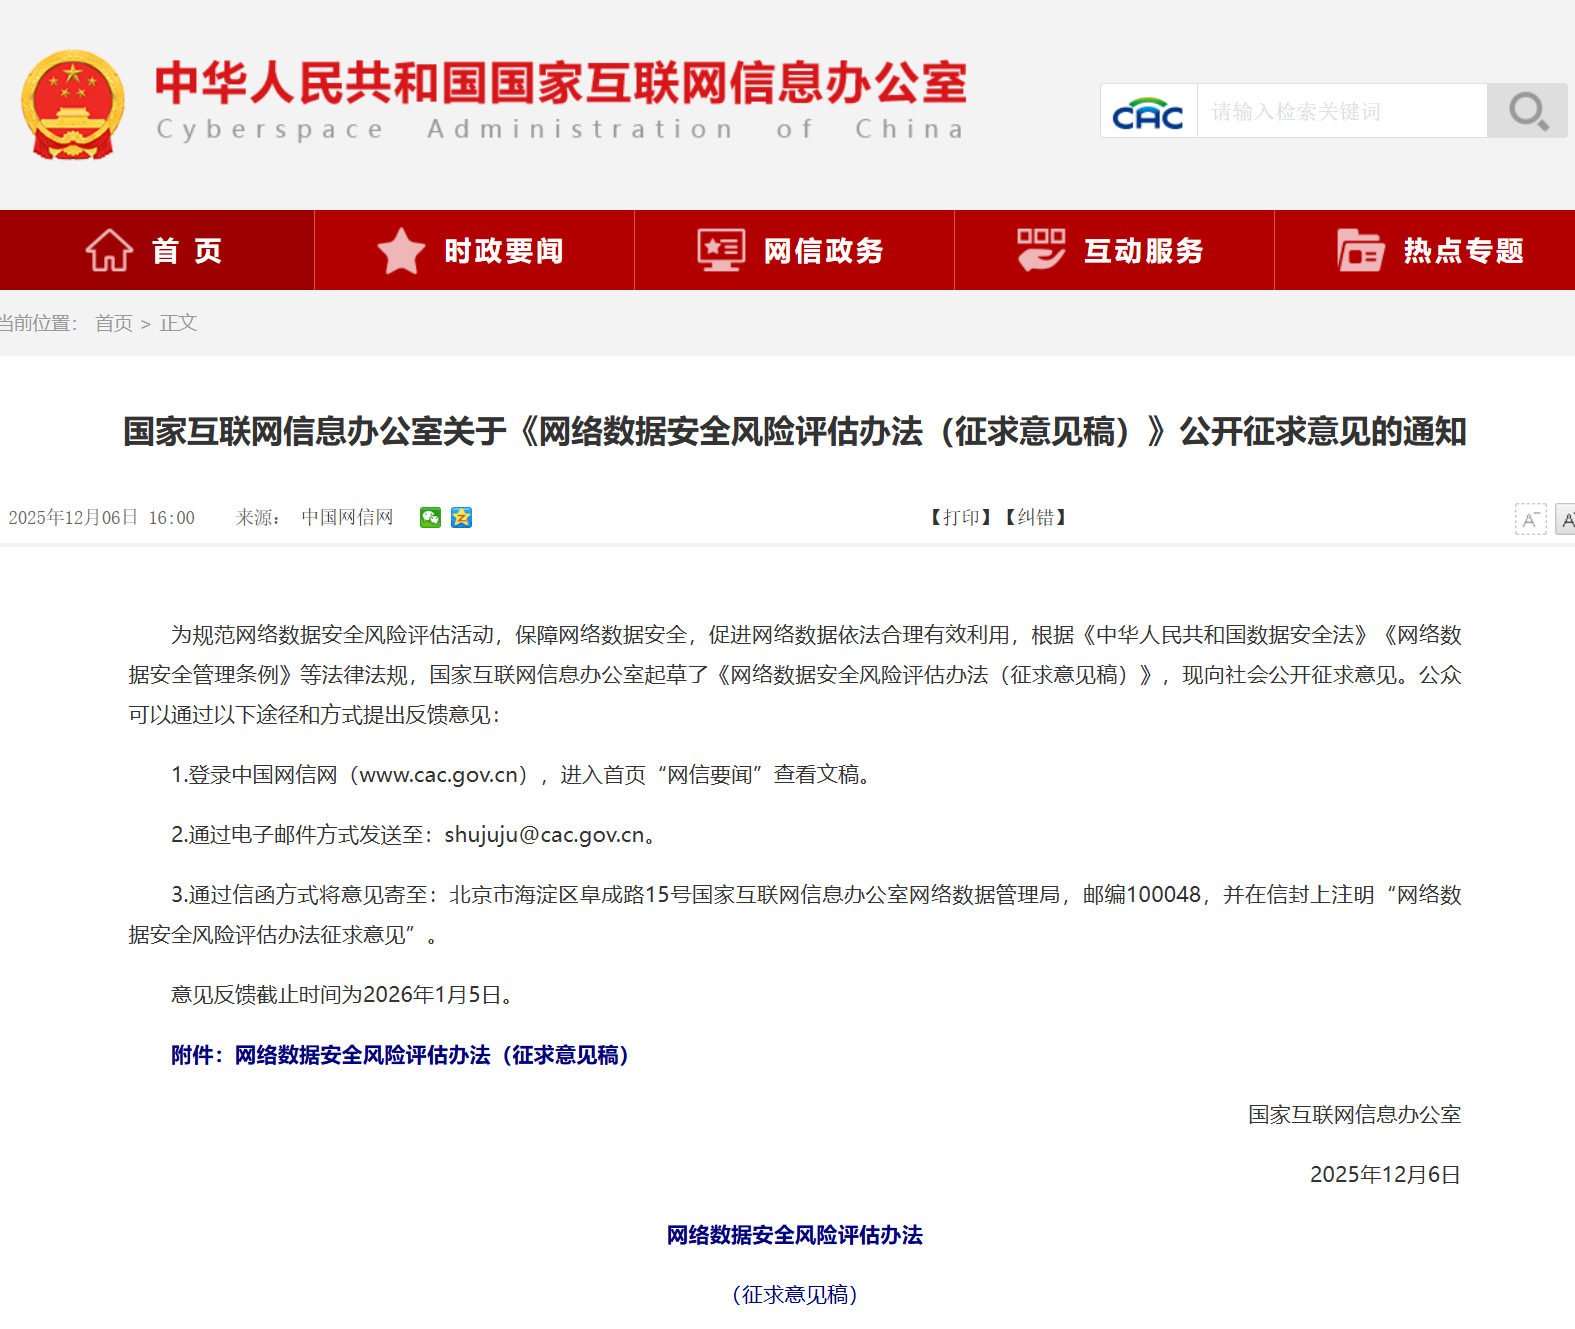The height and width of the screenshot is (1329, 1575).
Task: Click the 中国网信网 source link
Action: tap(347, 517)
